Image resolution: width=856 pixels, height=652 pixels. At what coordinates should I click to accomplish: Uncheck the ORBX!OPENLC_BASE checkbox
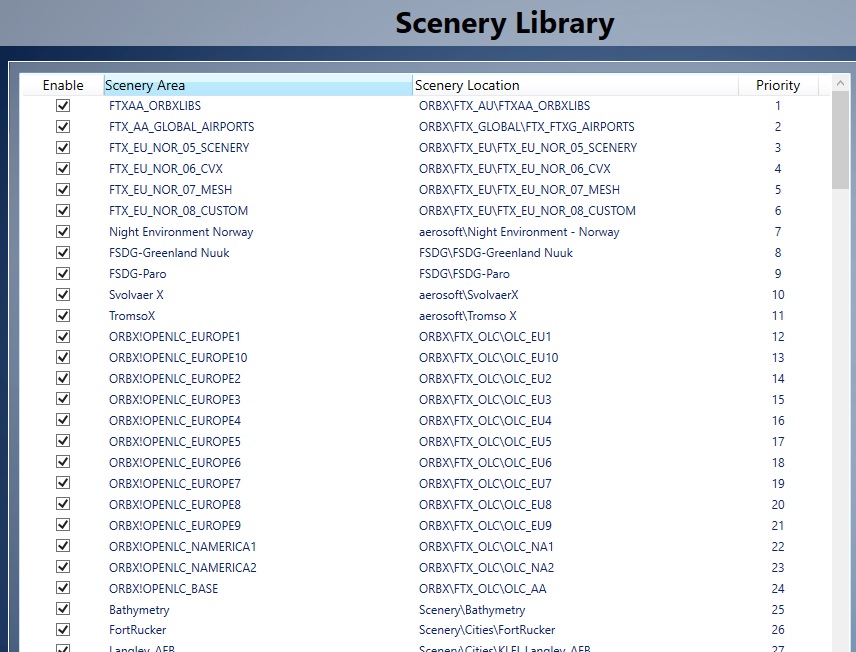pyautogui.click(x=63, y=589)
